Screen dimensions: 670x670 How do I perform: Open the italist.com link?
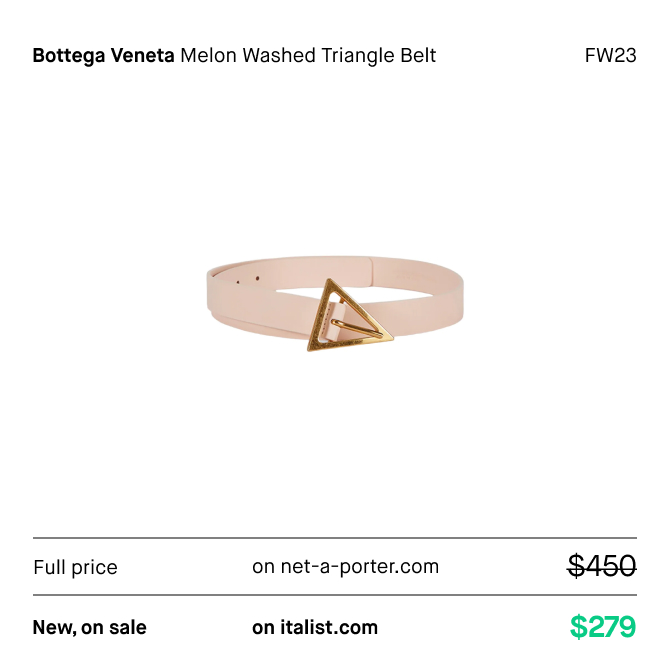(x=315, y=627)
